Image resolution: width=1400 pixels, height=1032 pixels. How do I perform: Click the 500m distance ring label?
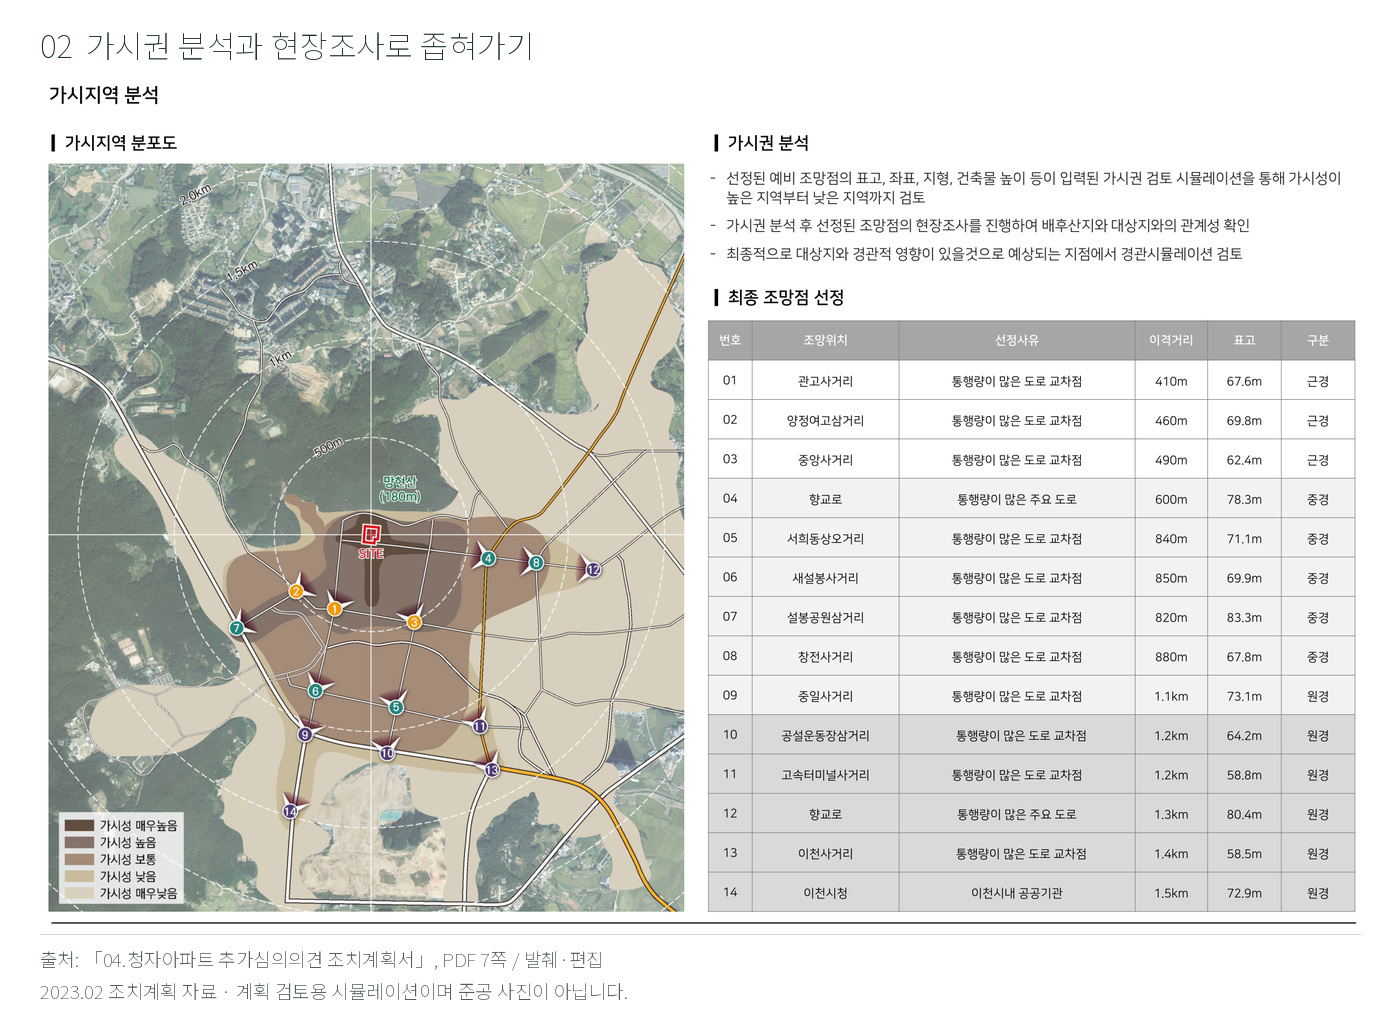[x=328, y=447]
